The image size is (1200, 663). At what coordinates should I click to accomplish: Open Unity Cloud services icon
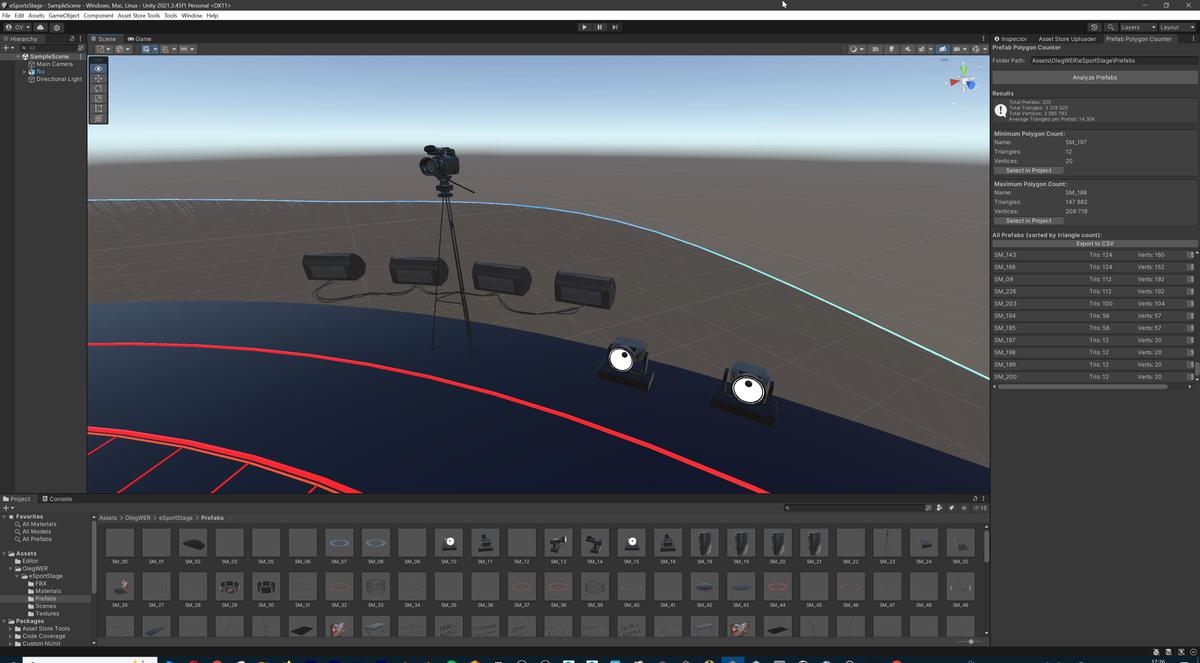[x=40, y=27]
